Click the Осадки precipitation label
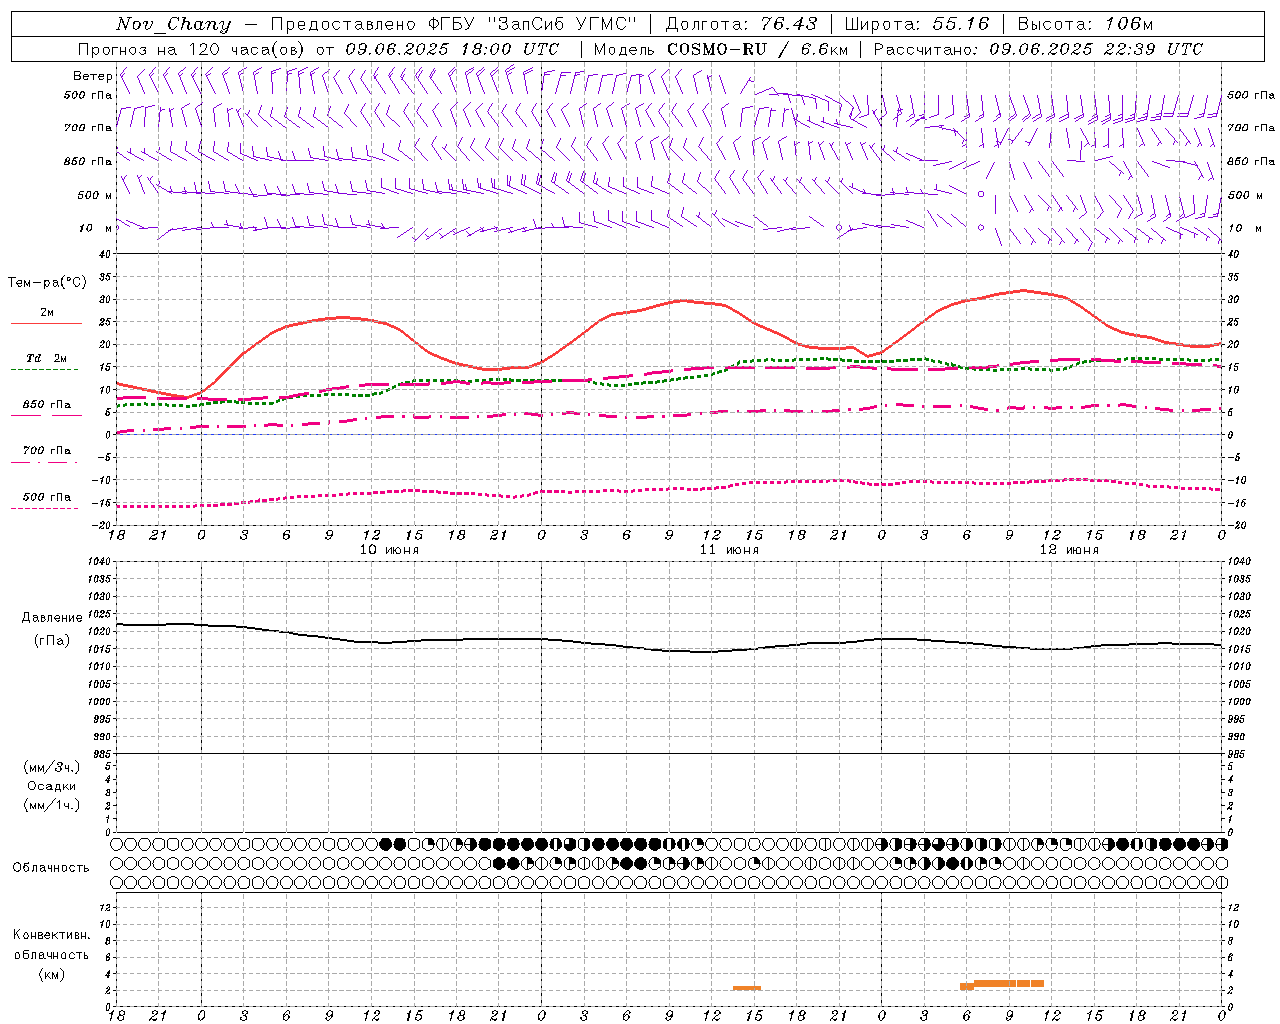The image size is (1280, 1024). 52,786
